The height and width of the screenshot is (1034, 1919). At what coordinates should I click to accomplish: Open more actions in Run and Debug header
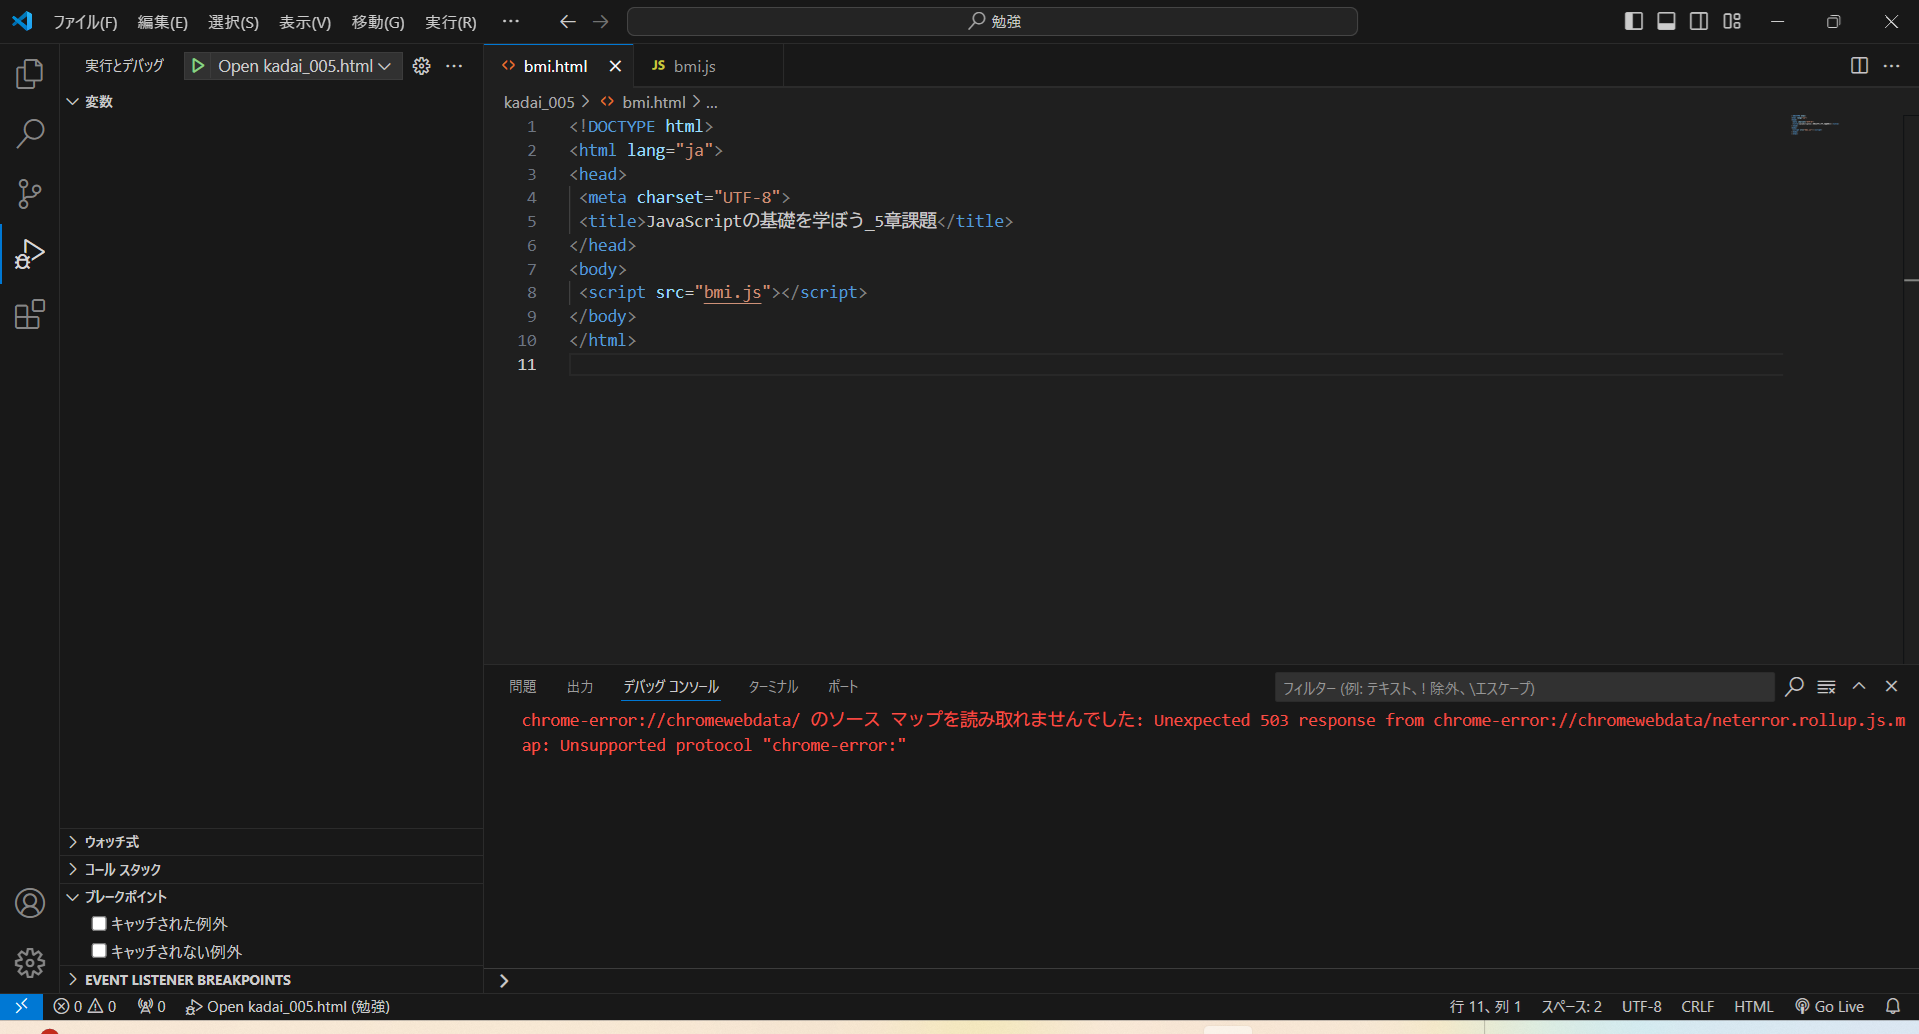coord(454,66)
